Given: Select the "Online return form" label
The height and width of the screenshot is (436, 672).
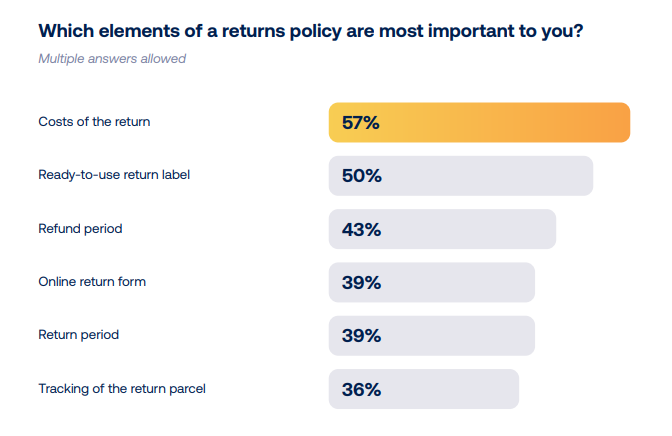Looking at the screenshot, I should point(92,281).
